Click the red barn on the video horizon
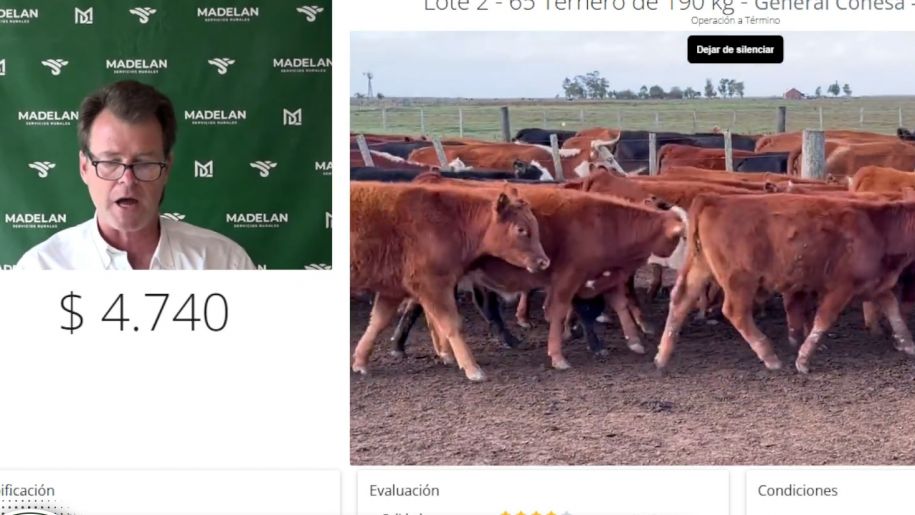 794,93
